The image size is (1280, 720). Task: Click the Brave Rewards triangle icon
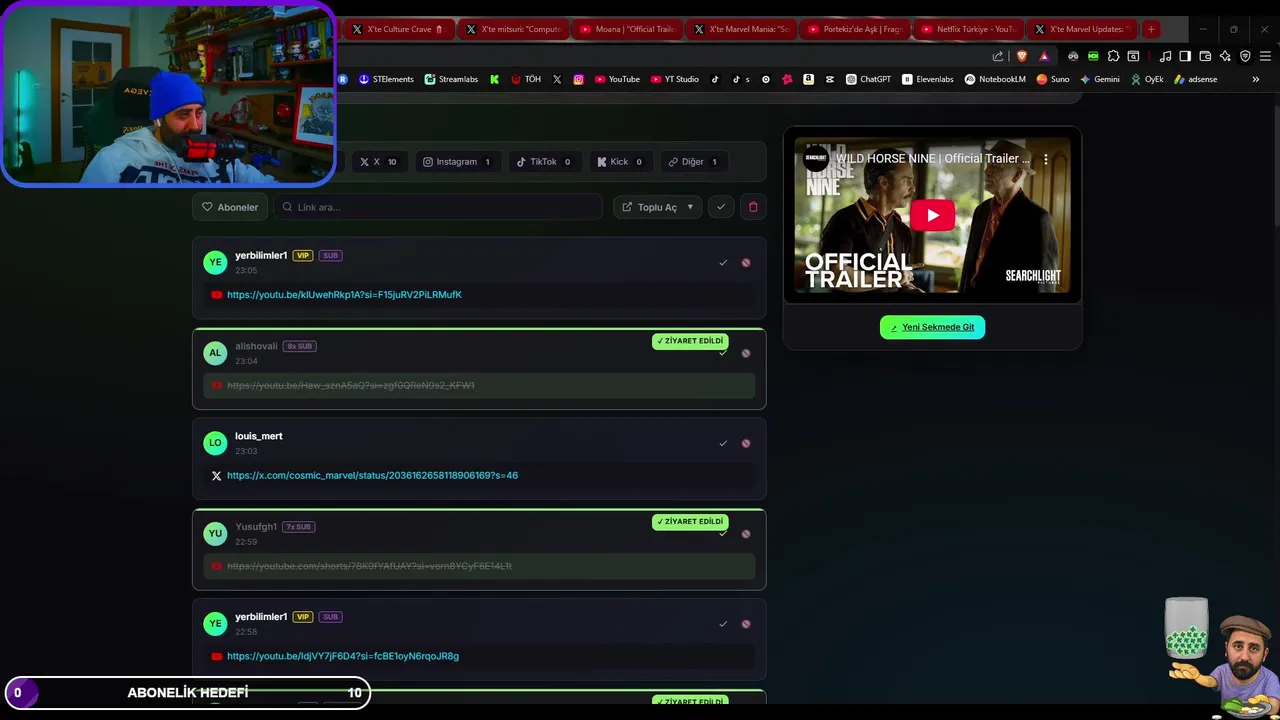(x=1044, y=56)
